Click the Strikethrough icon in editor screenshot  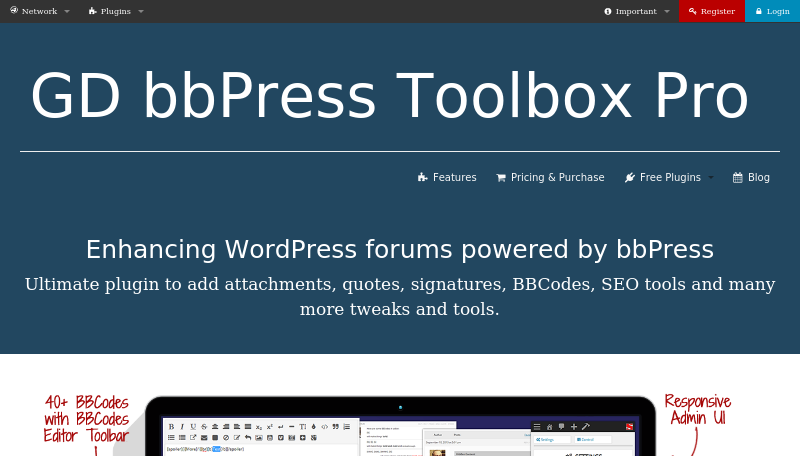click(x=204, y=427)
